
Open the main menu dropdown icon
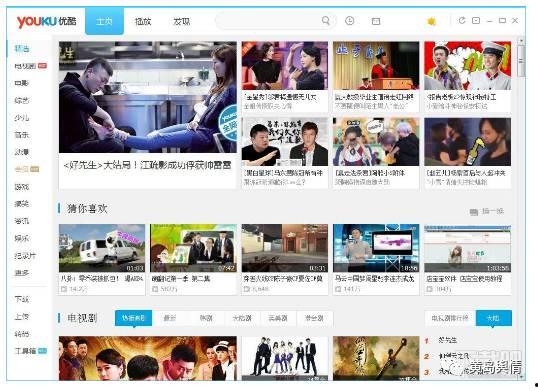[476, 21]
